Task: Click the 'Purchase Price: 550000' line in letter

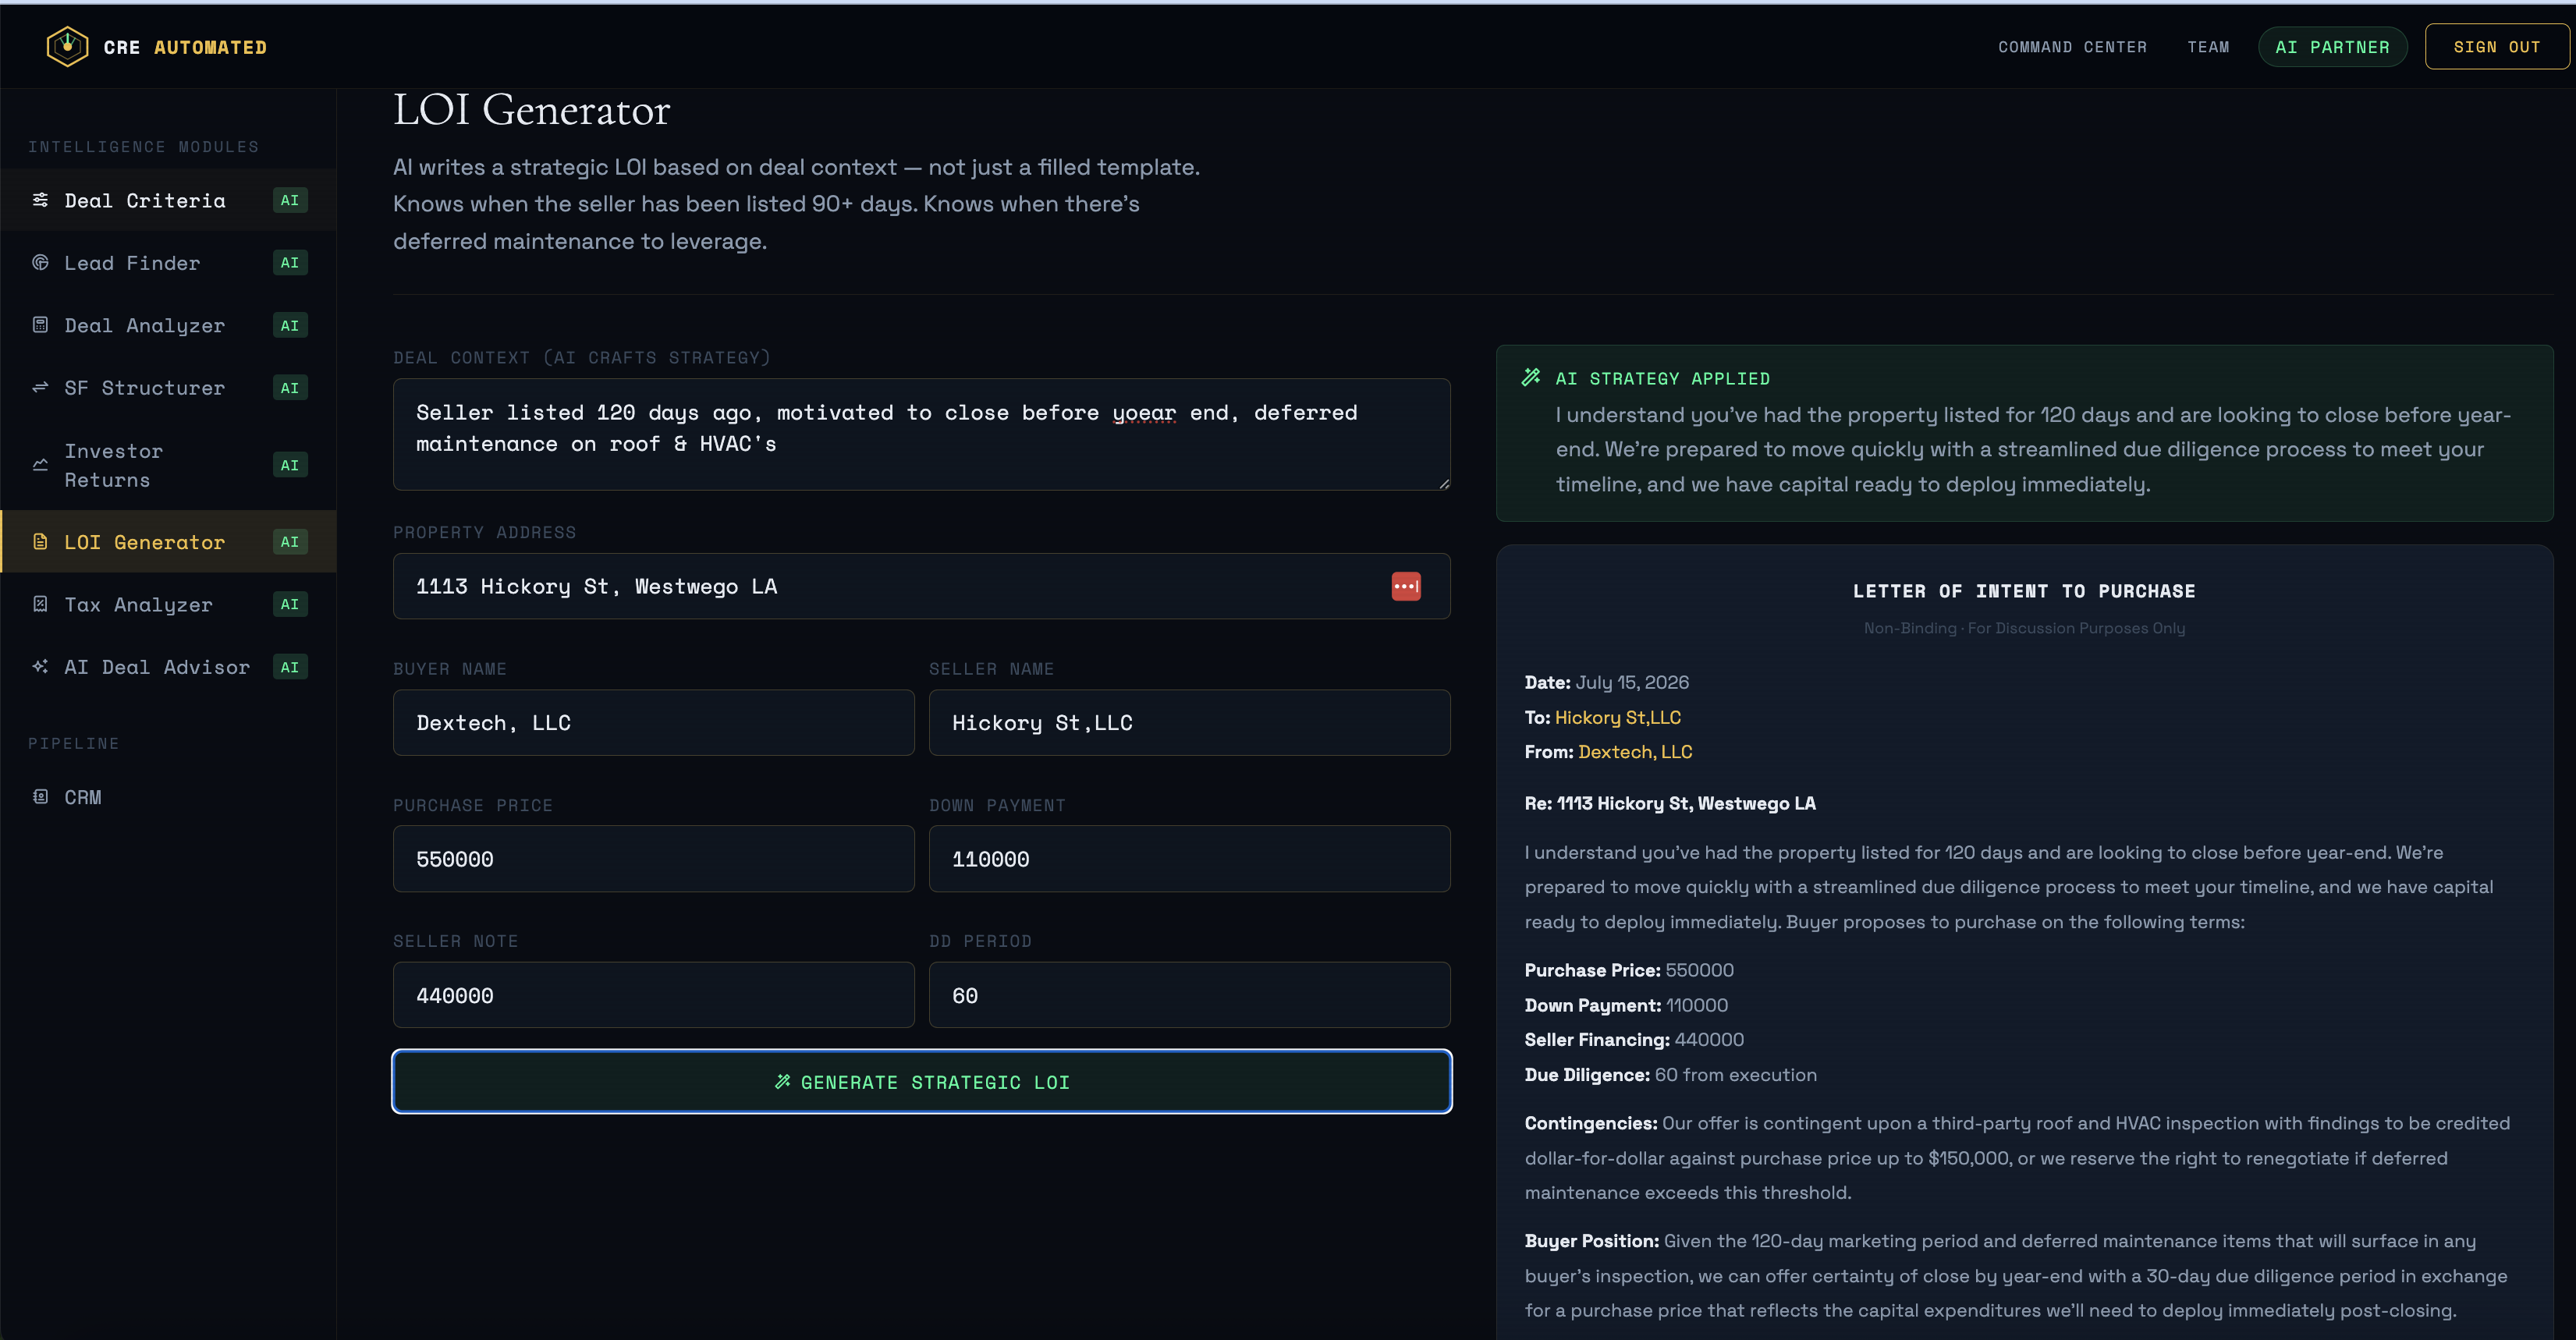Action: (x=1629, y=970)
